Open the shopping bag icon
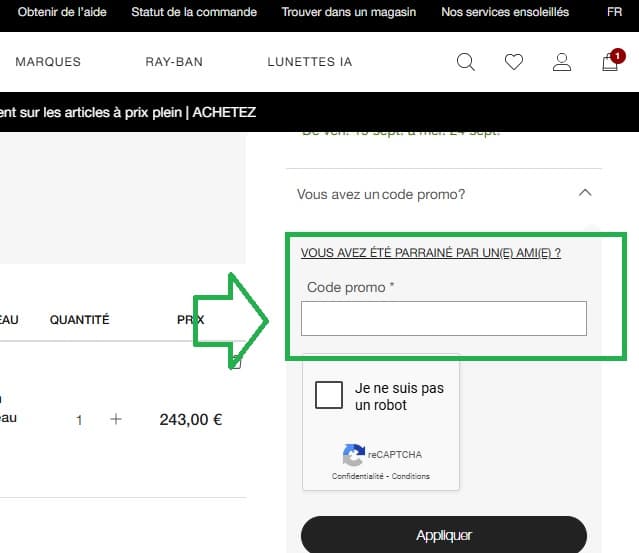 click(x=610, y=62)
